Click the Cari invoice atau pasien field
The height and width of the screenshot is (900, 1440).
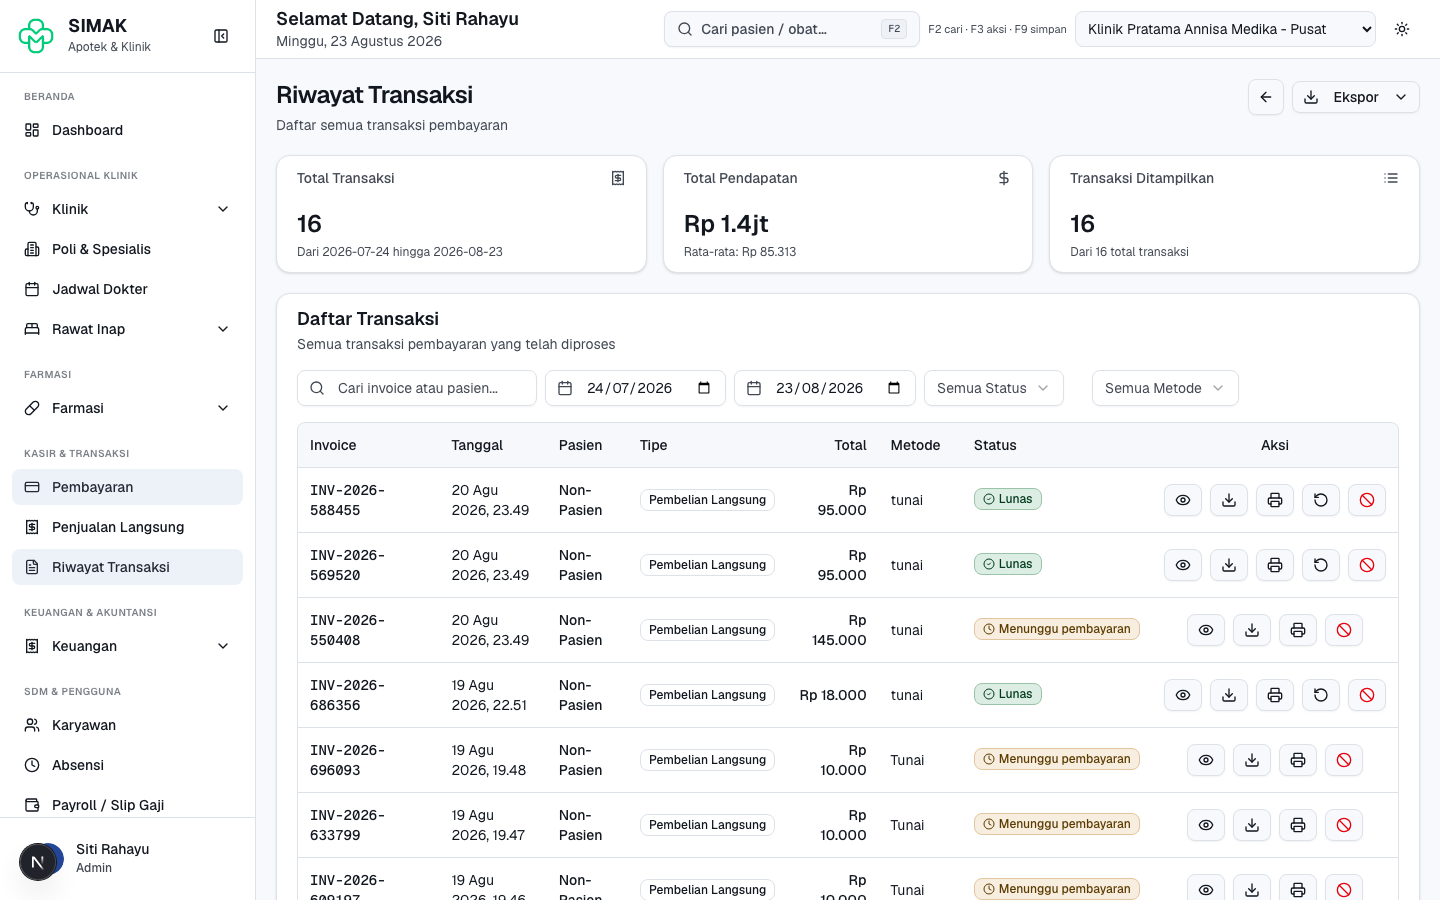417,388
